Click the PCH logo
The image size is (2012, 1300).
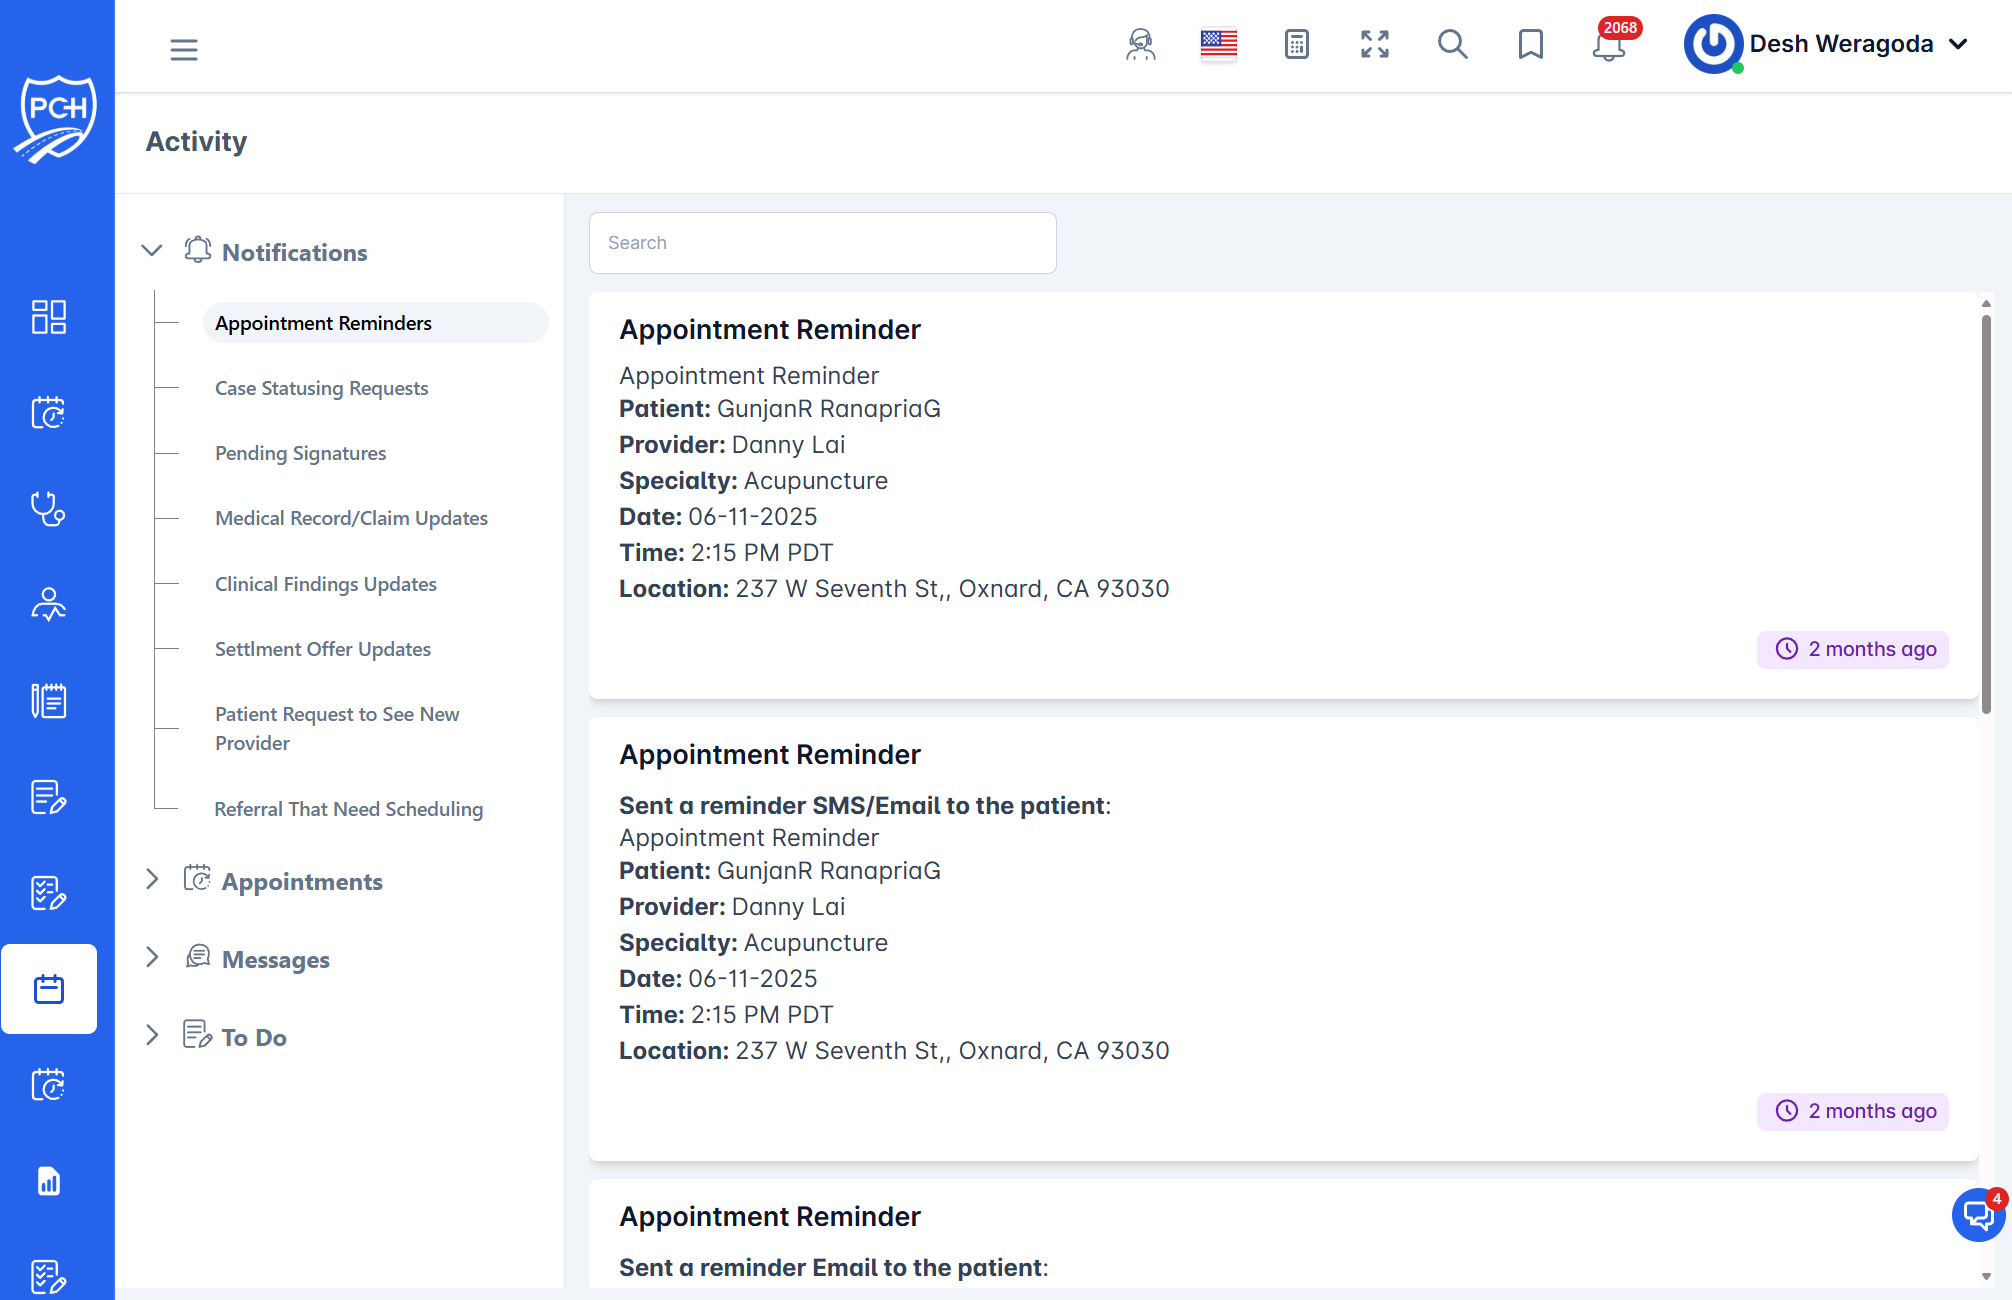(x=56, y=118)
